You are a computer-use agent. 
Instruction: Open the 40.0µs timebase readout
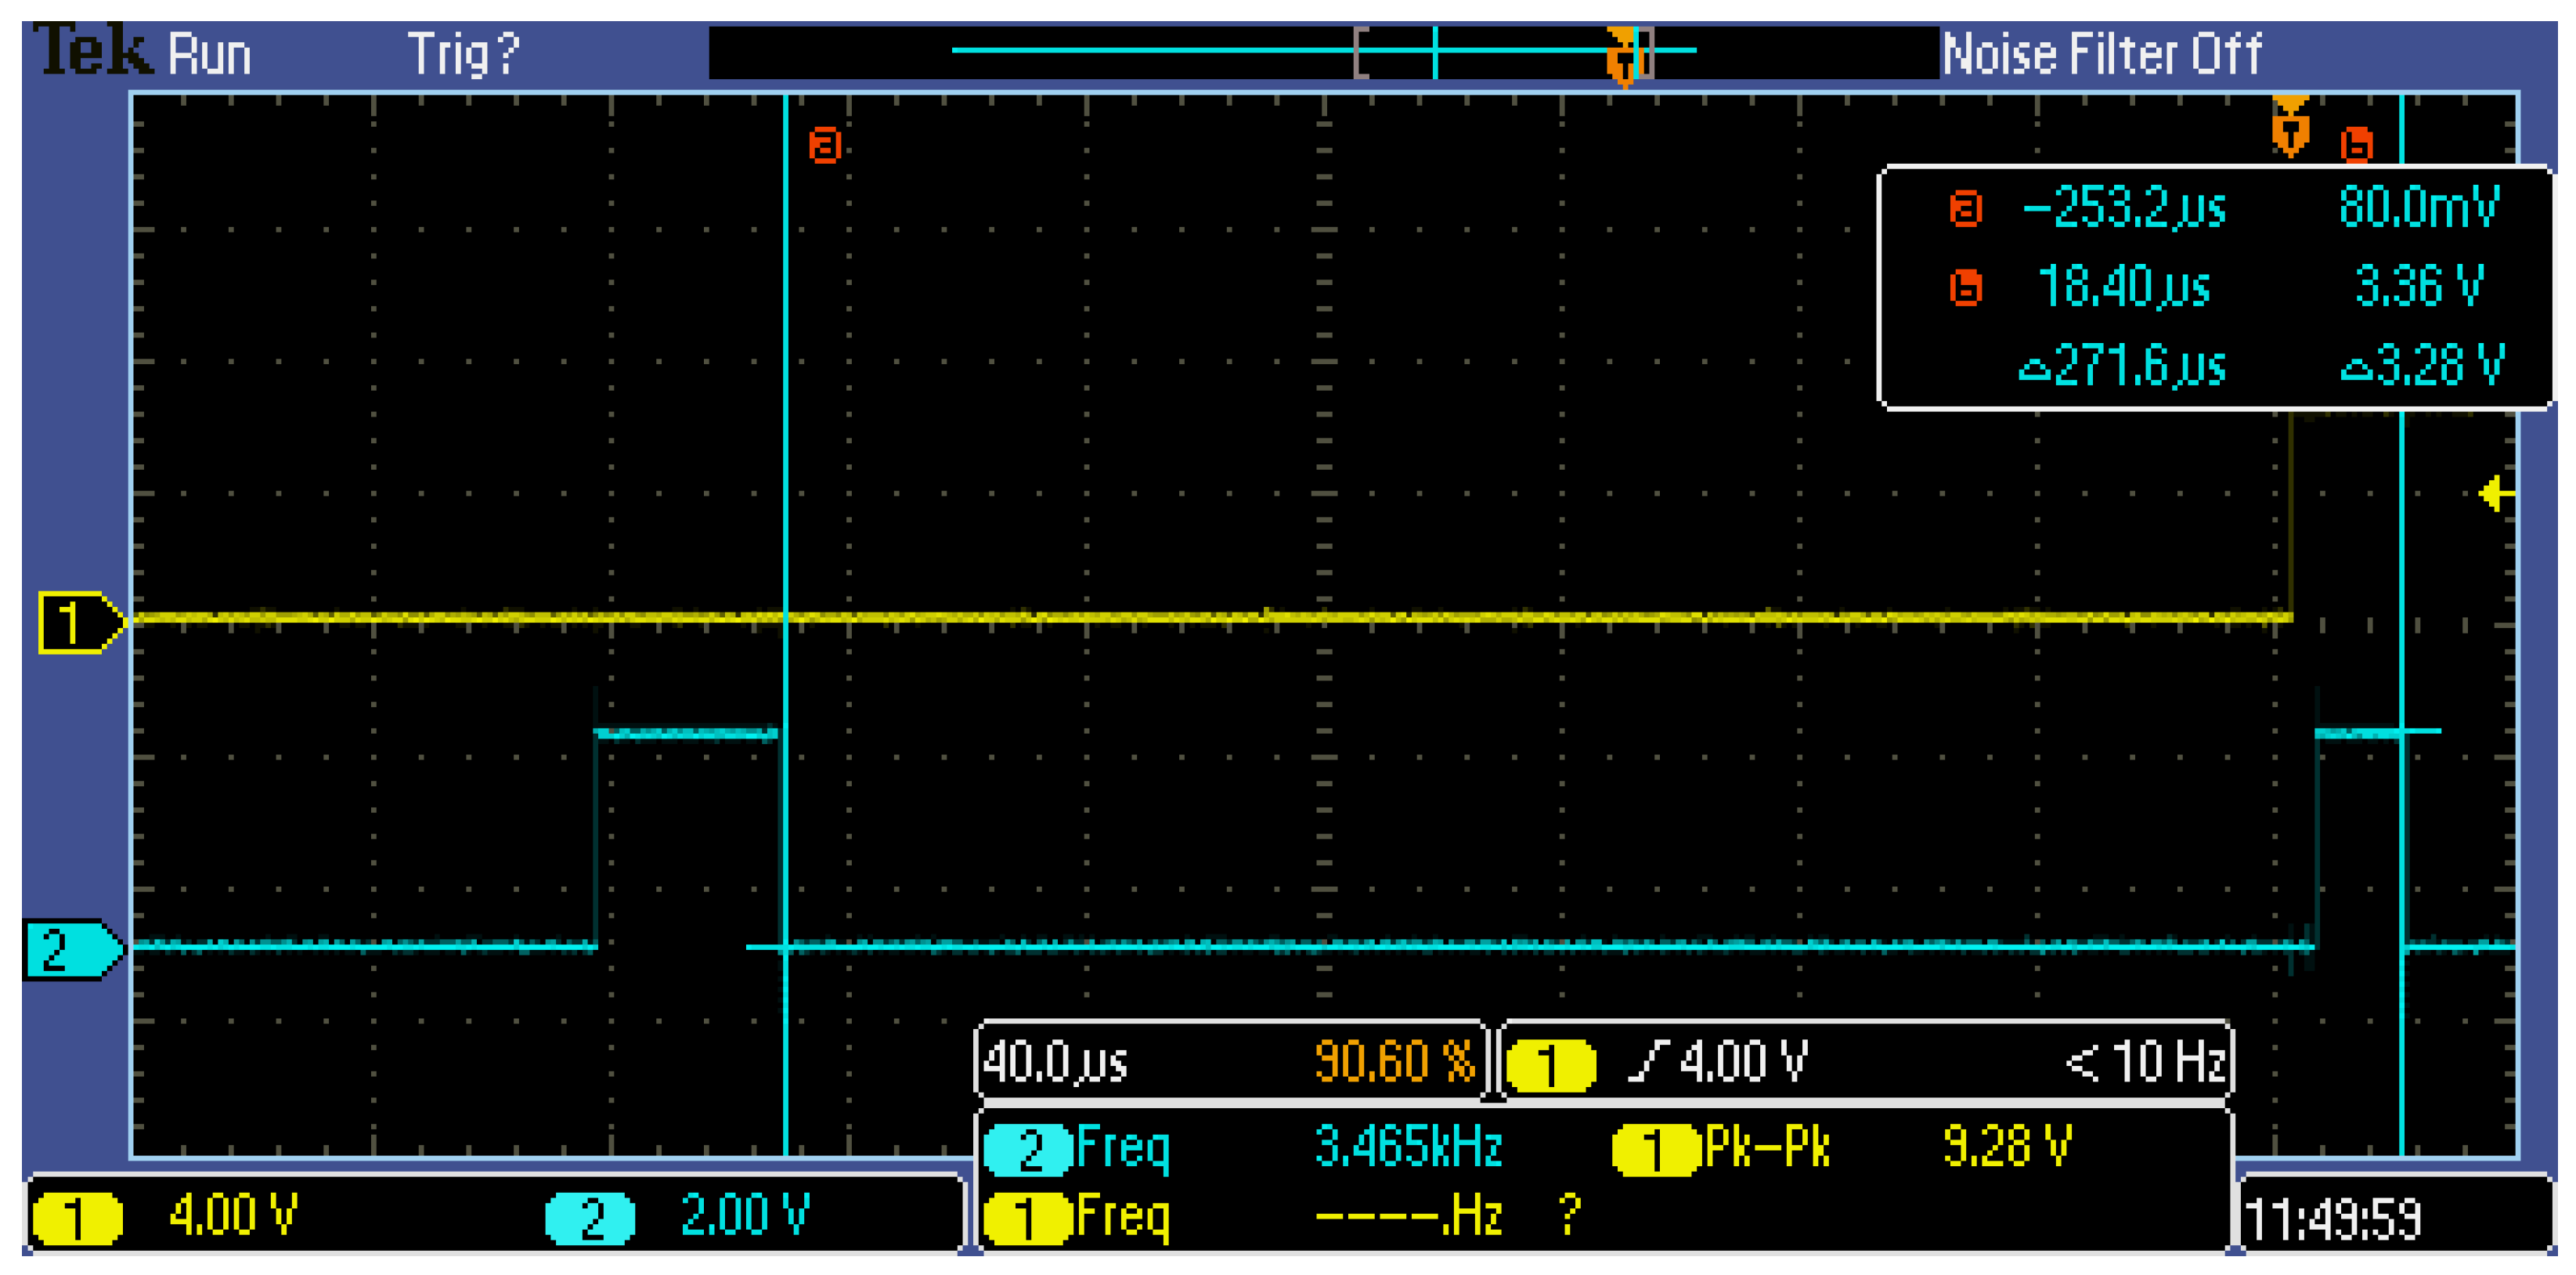(x=1055, y=1061)
